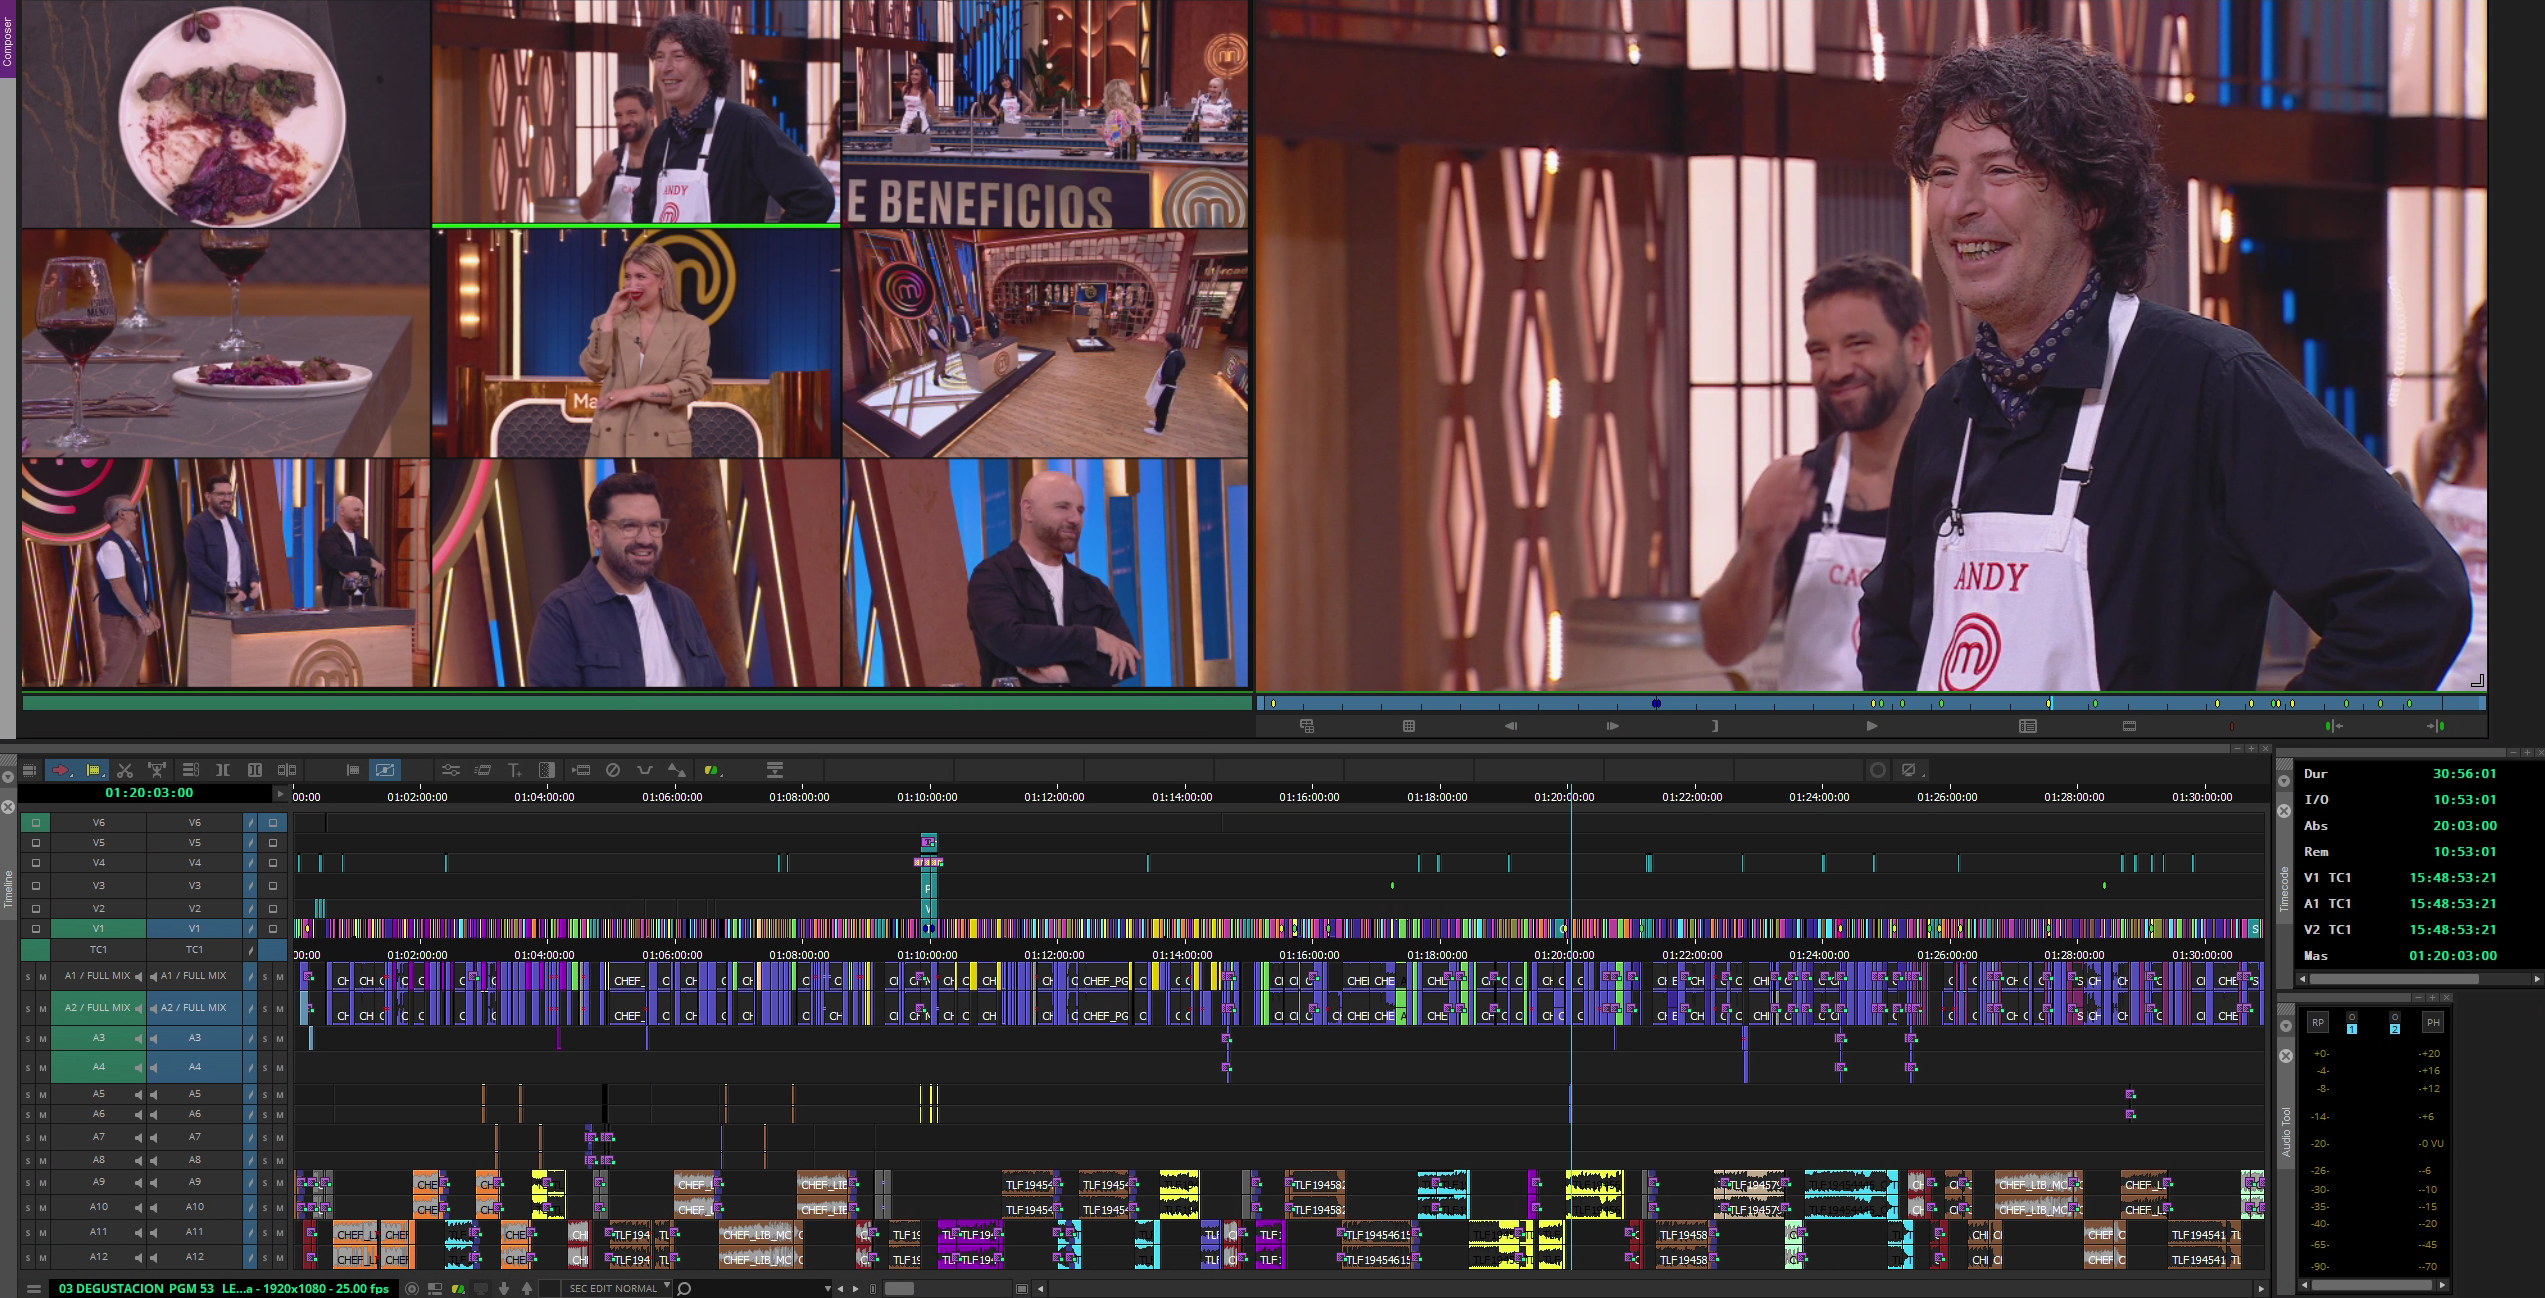
Task: Toggle V2 sync lock box on right
Action: 273,909
